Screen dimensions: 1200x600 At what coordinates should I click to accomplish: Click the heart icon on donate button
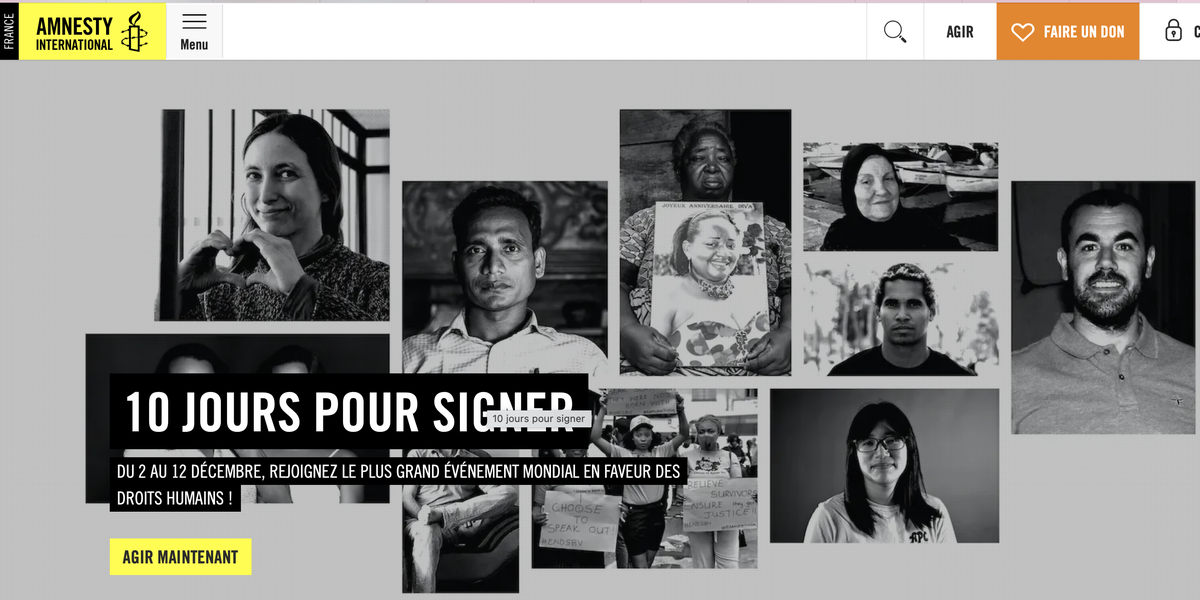[1022, 32]
